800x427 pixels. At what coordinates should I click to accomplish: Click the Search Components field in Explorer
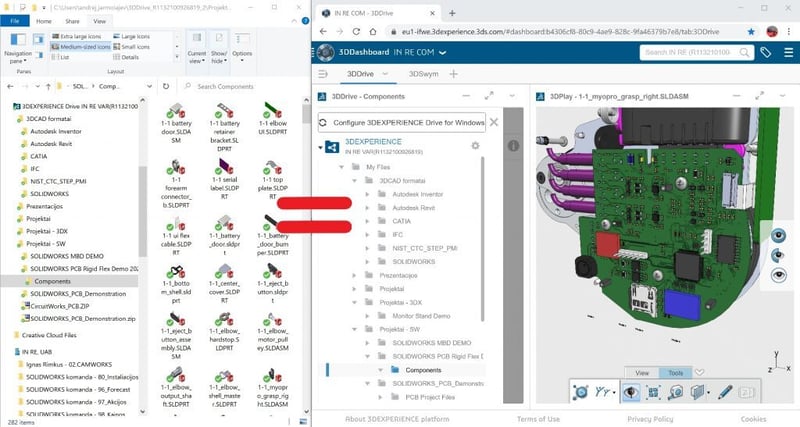(x=241, y=86)
